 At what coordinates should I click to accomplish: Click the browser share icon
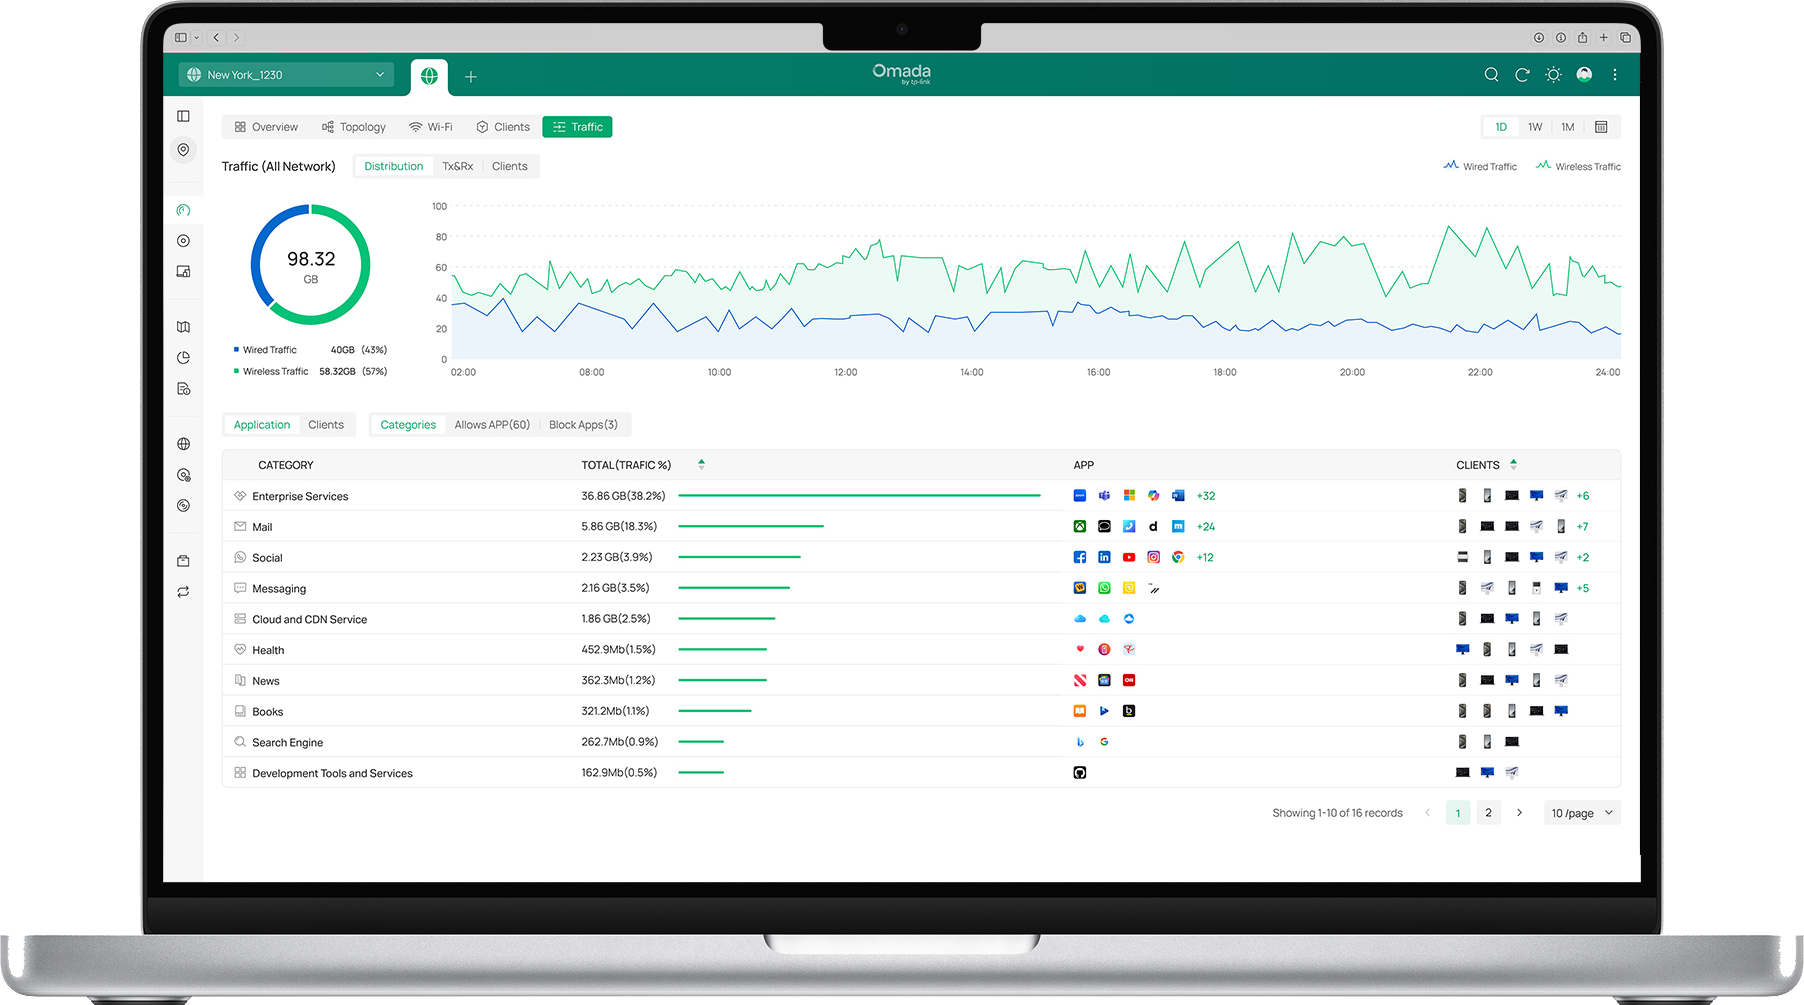click(1582, 37)
